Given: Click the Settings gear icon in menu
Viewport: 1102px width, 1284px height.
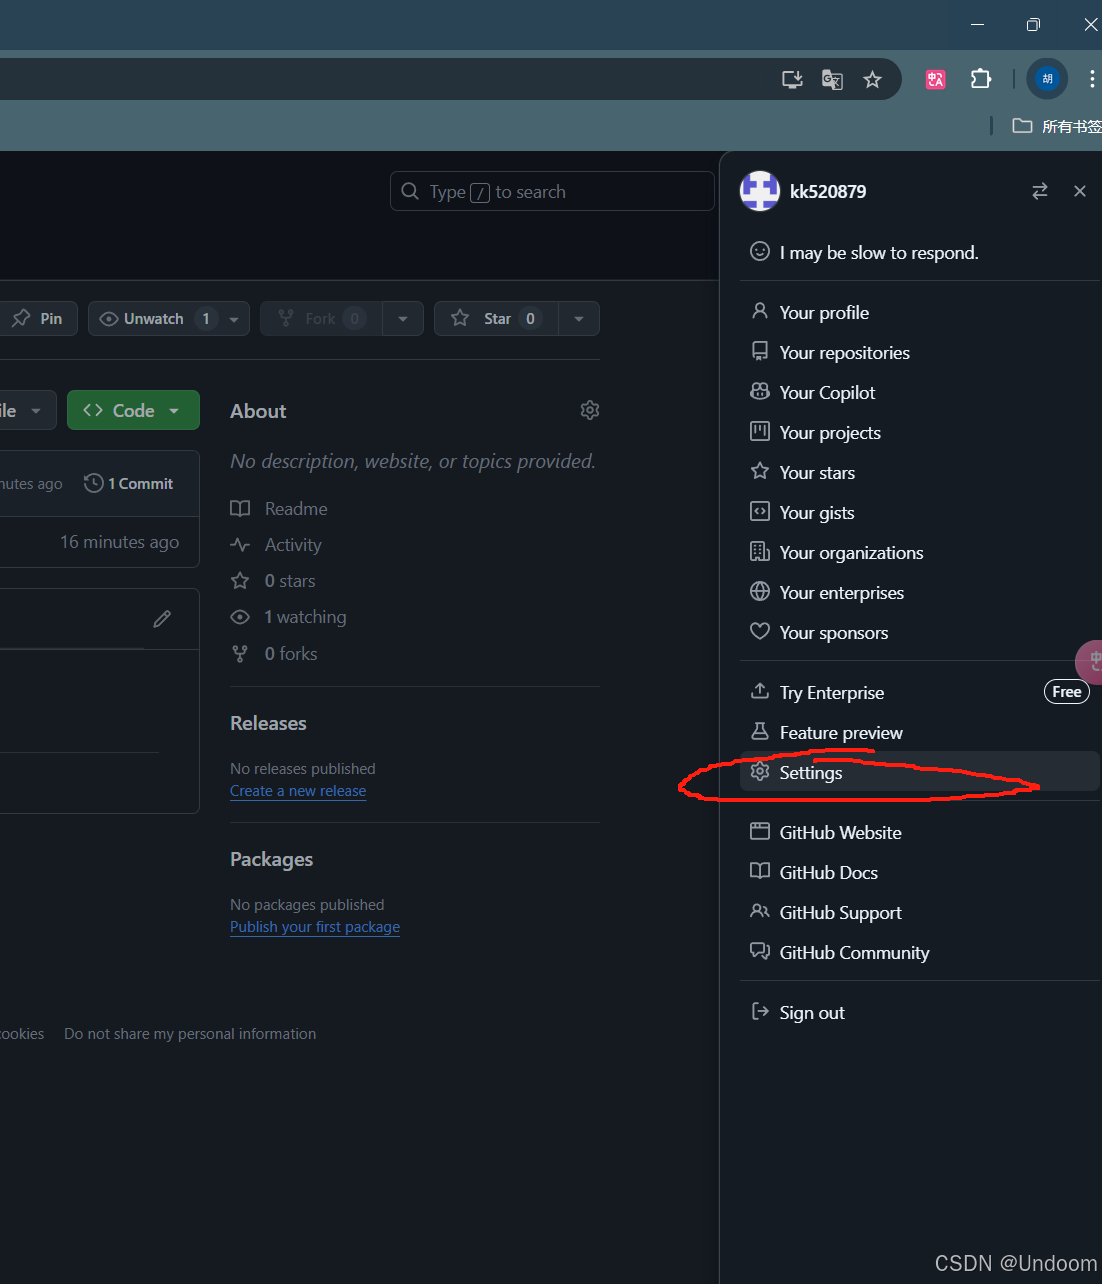Looking at the screenshot, I should click(760, 771).
